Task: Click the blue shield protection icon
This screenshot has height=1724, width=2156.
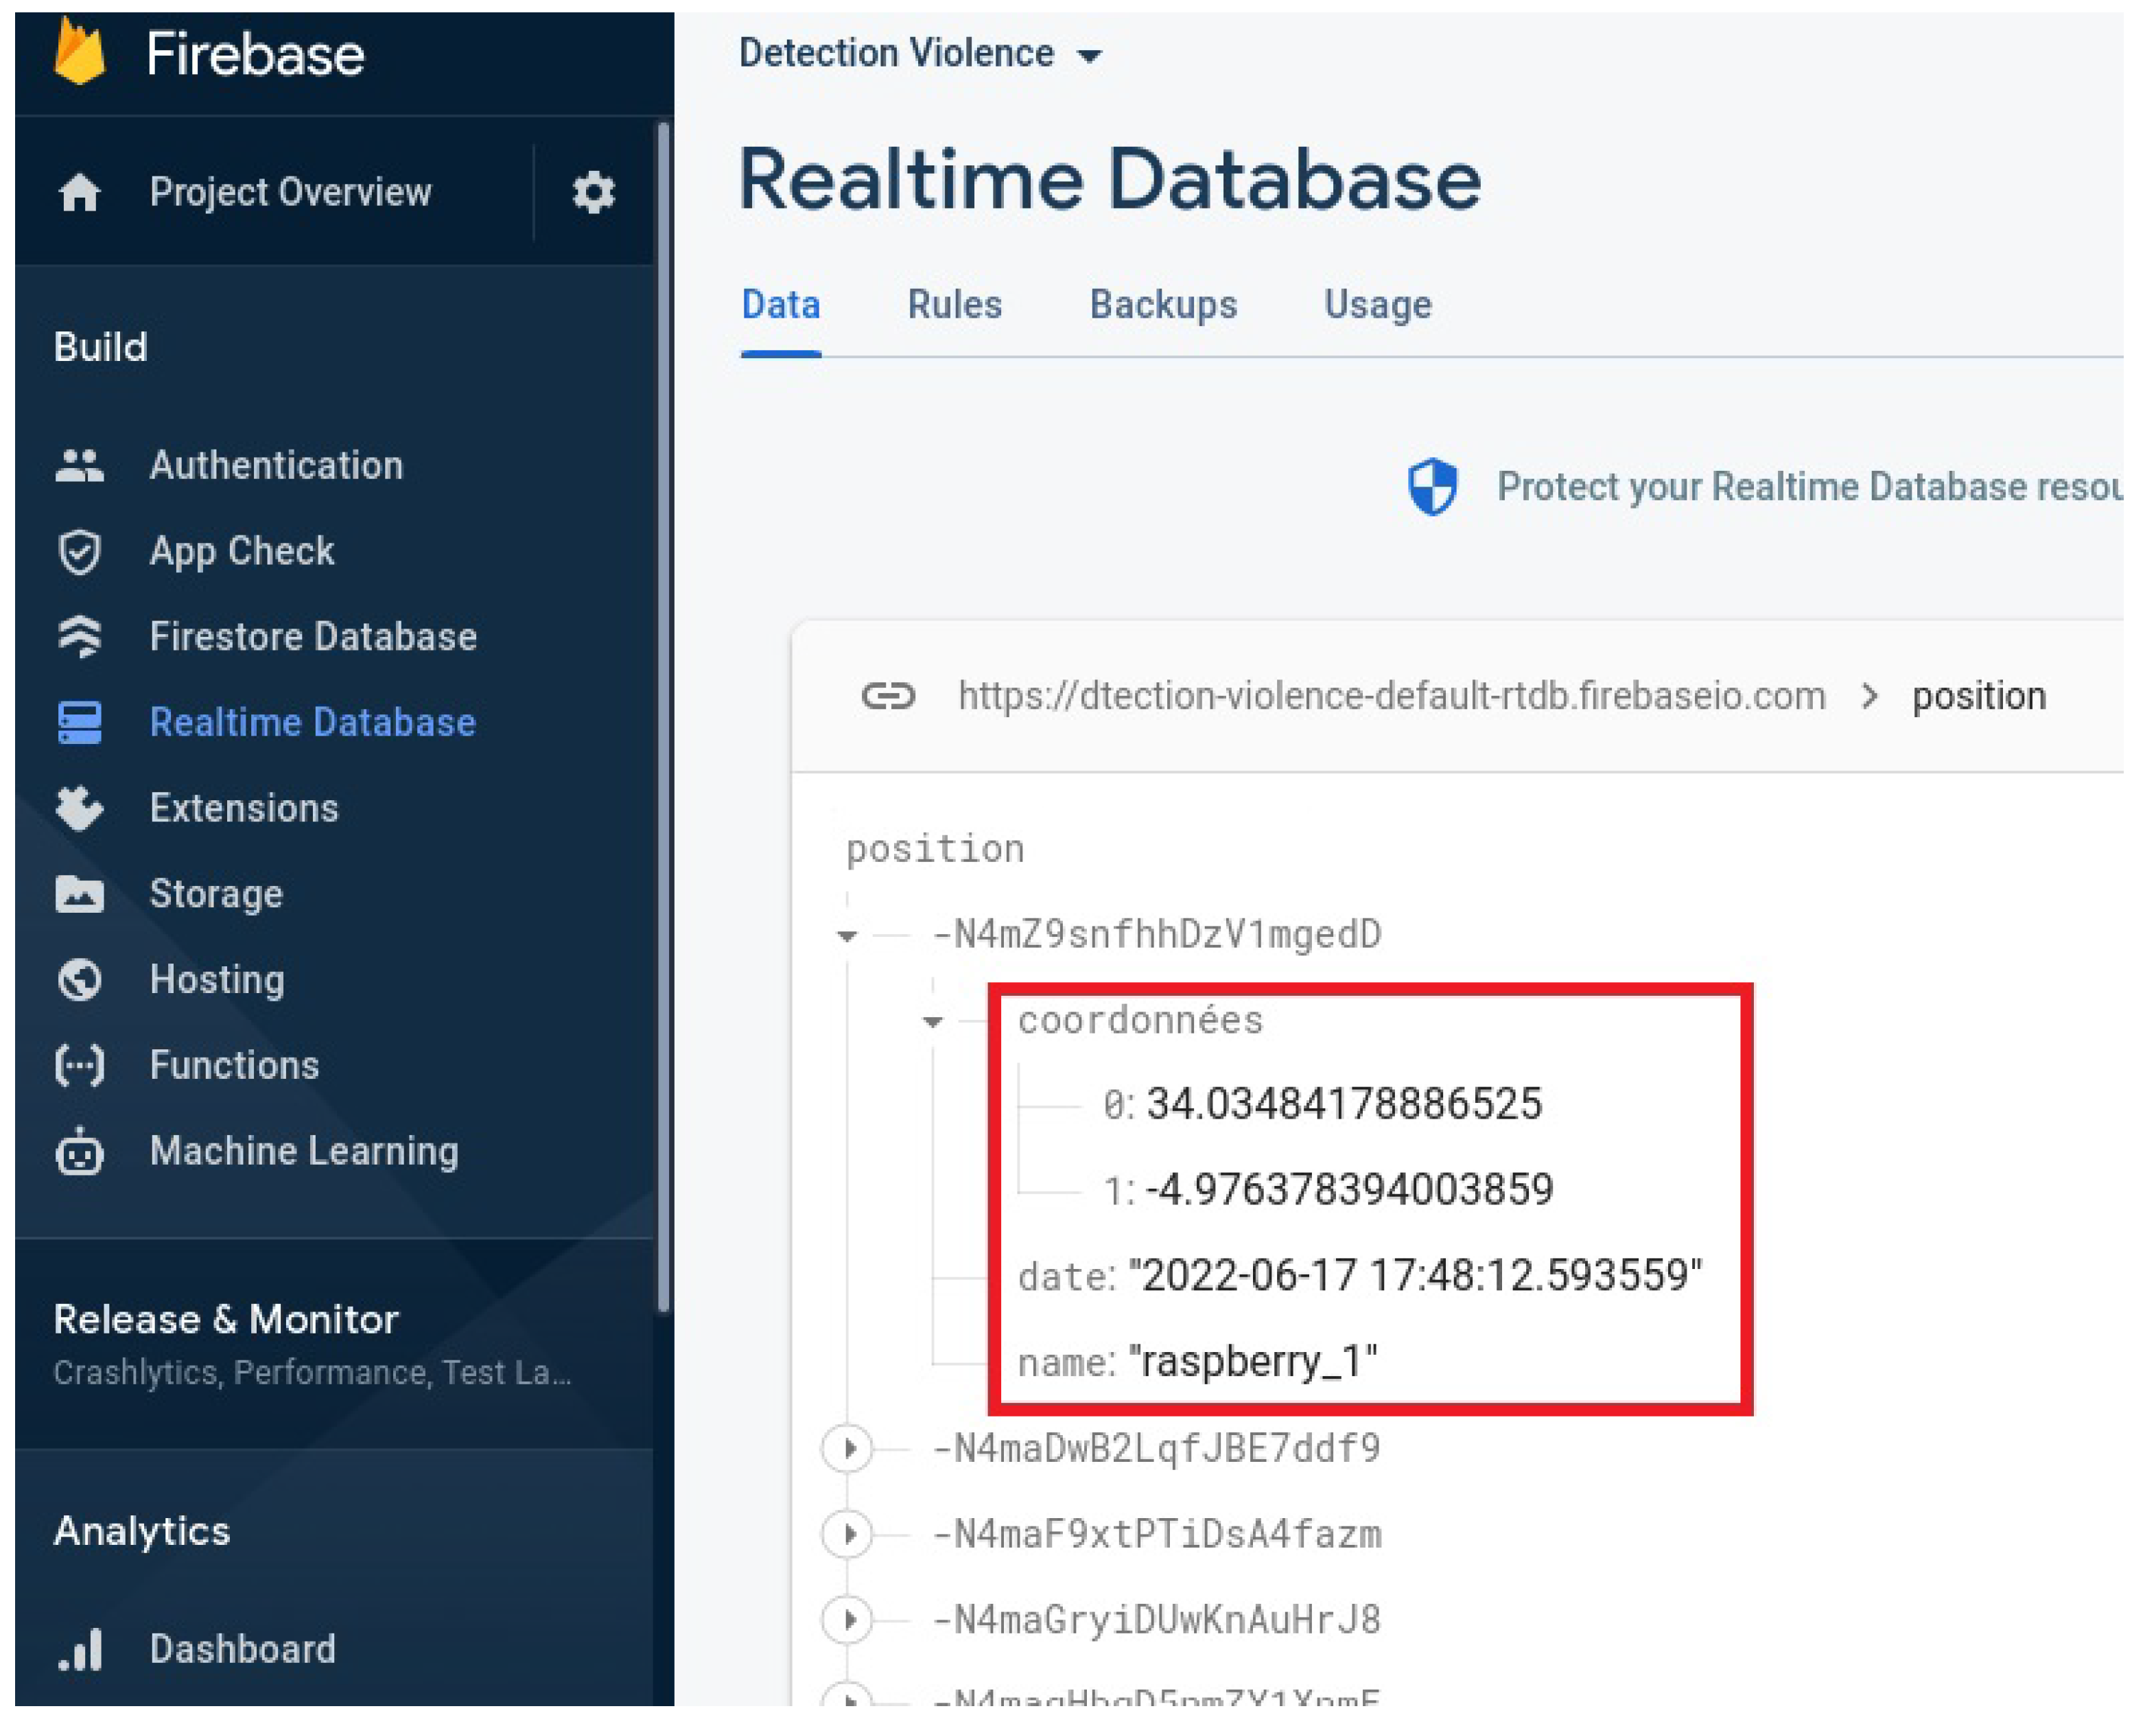Action: [x=1432, y=487]
